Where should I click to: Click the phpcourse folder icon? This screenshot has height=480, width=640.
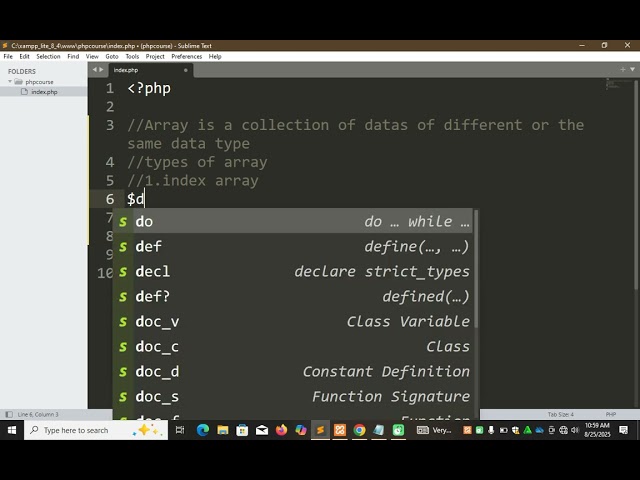(x=18, y=82)
